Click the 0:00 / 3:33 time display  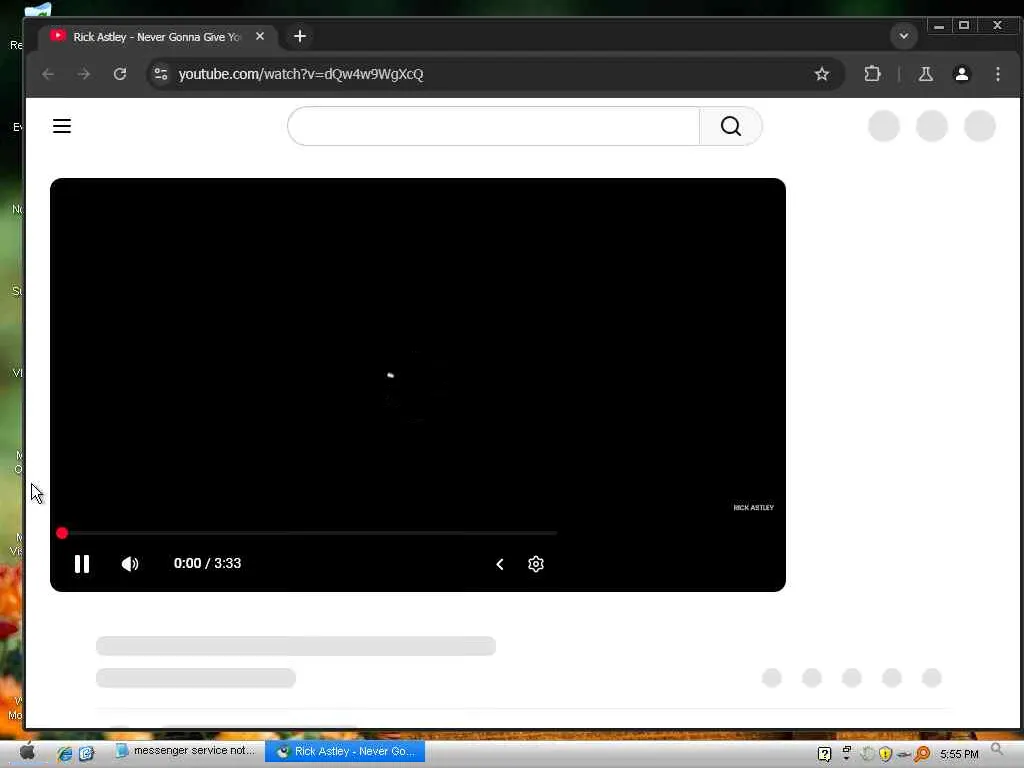207,564
